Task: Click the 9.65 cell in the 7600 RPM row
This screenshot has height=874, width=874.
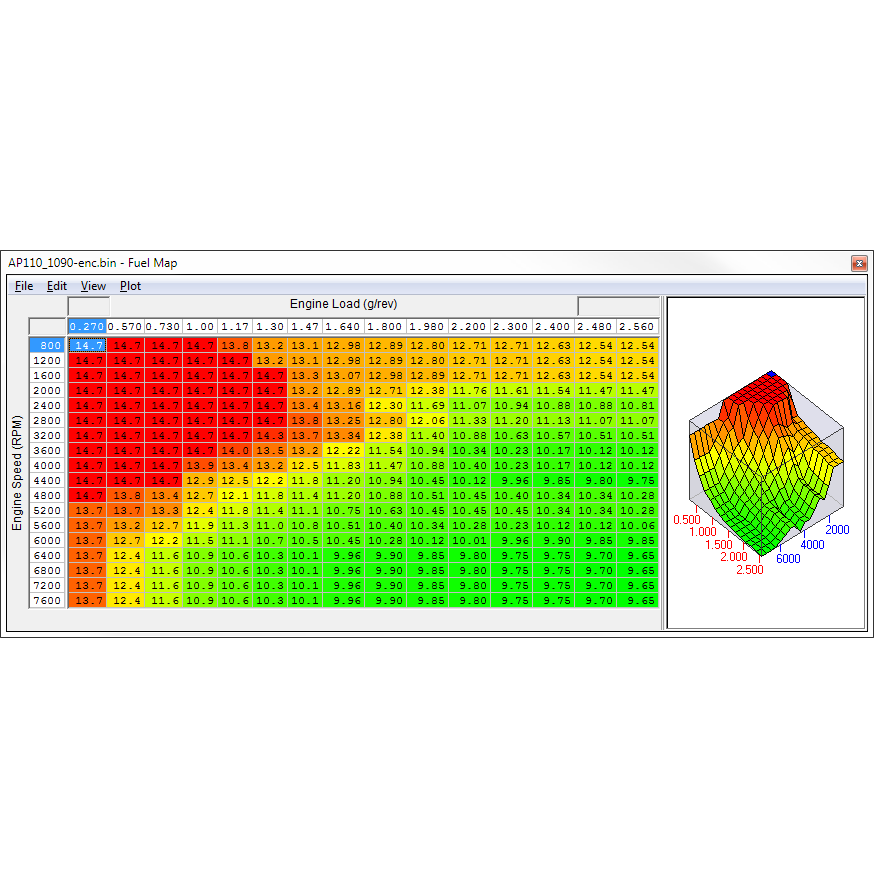Action: [638, 600]
